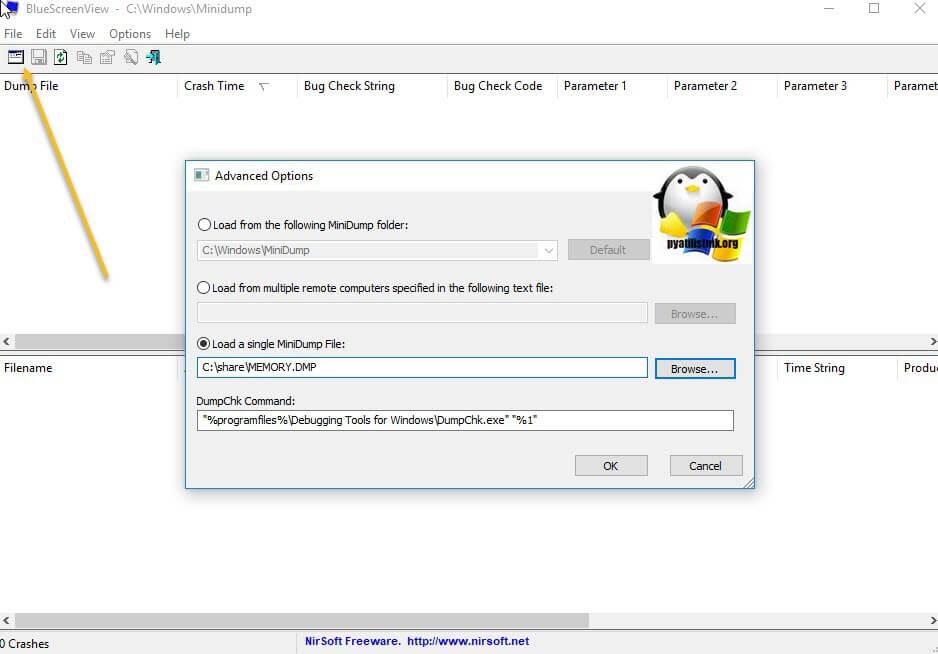Click Browse for single MiniDump file

[695, 369]
